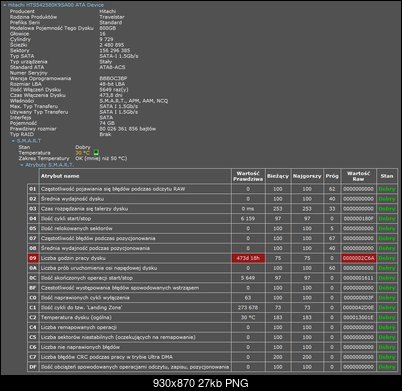Image resolution: width=402 pixels, height=391 pixels.
Task: Click raw value '0000042D0E' in row C1
Action: tap(358, 308)
